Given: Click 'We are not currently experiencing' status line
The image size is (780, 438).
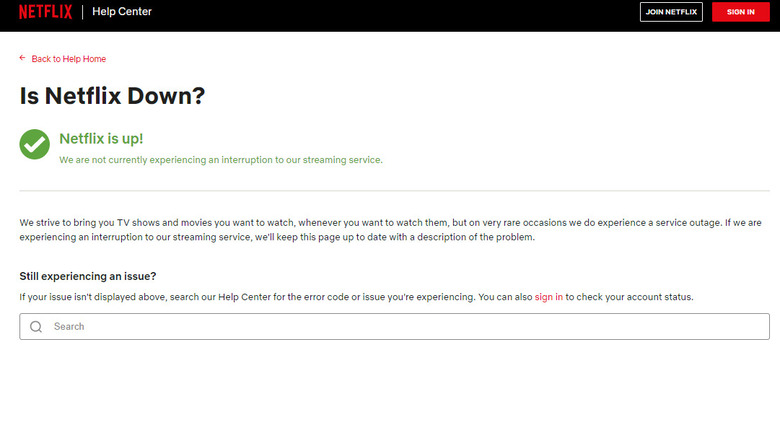Looking at the screenshot, I should tap(221, 160).
